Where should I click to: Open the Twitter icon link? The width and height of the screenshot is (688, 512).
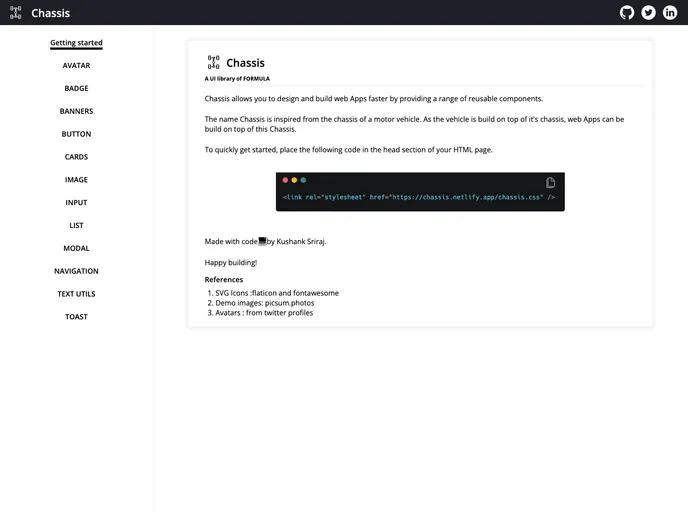click(x=648, y=13)
